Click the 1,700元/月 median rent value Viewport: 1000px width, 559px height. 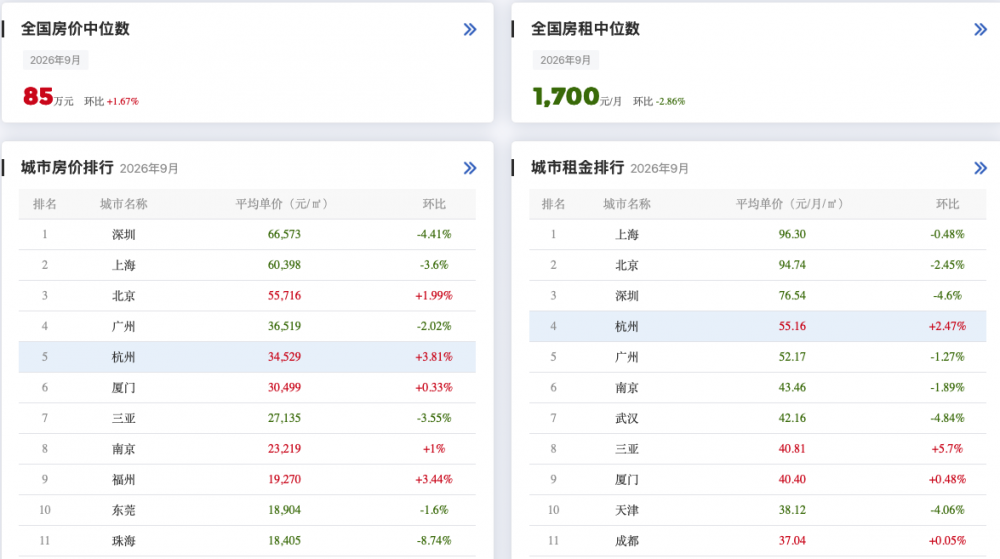click(x=577, y=97)
